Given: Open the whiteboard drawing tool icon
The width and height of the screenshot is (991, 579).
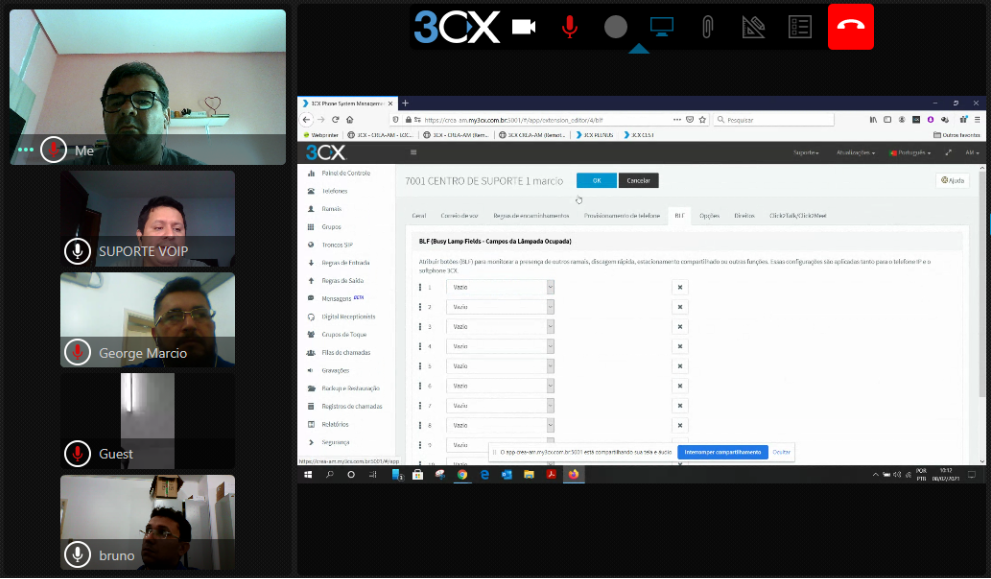Looking at the screenshot, I should click(753, 27).
